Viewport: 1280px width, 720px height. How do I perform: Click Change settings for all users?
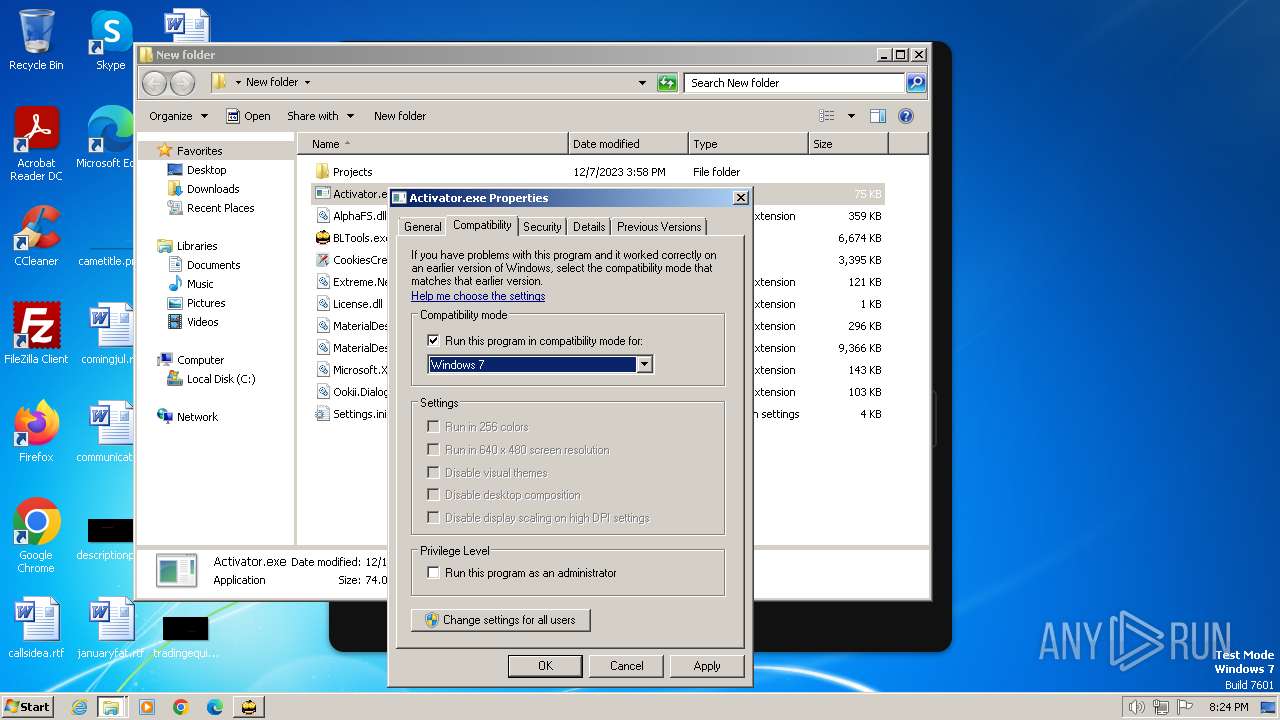(x=501, y=620)
